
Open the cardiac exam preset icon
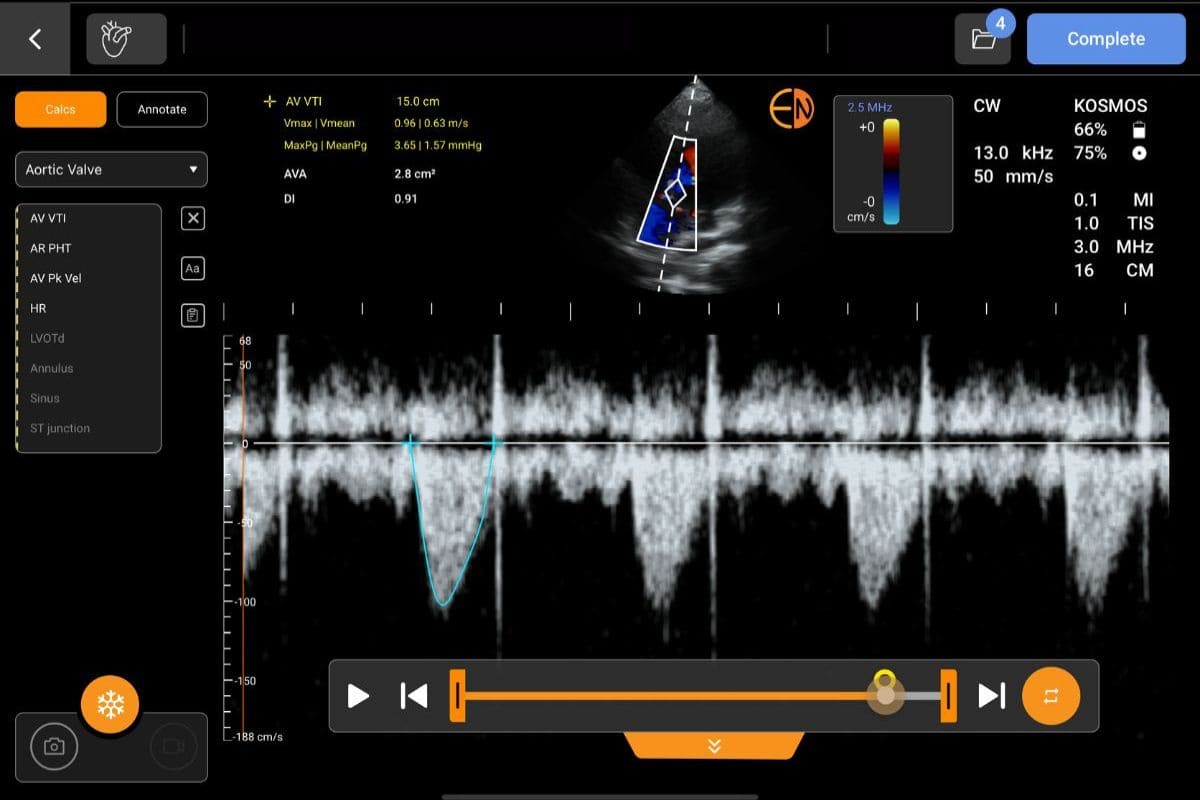pos(126,38)
